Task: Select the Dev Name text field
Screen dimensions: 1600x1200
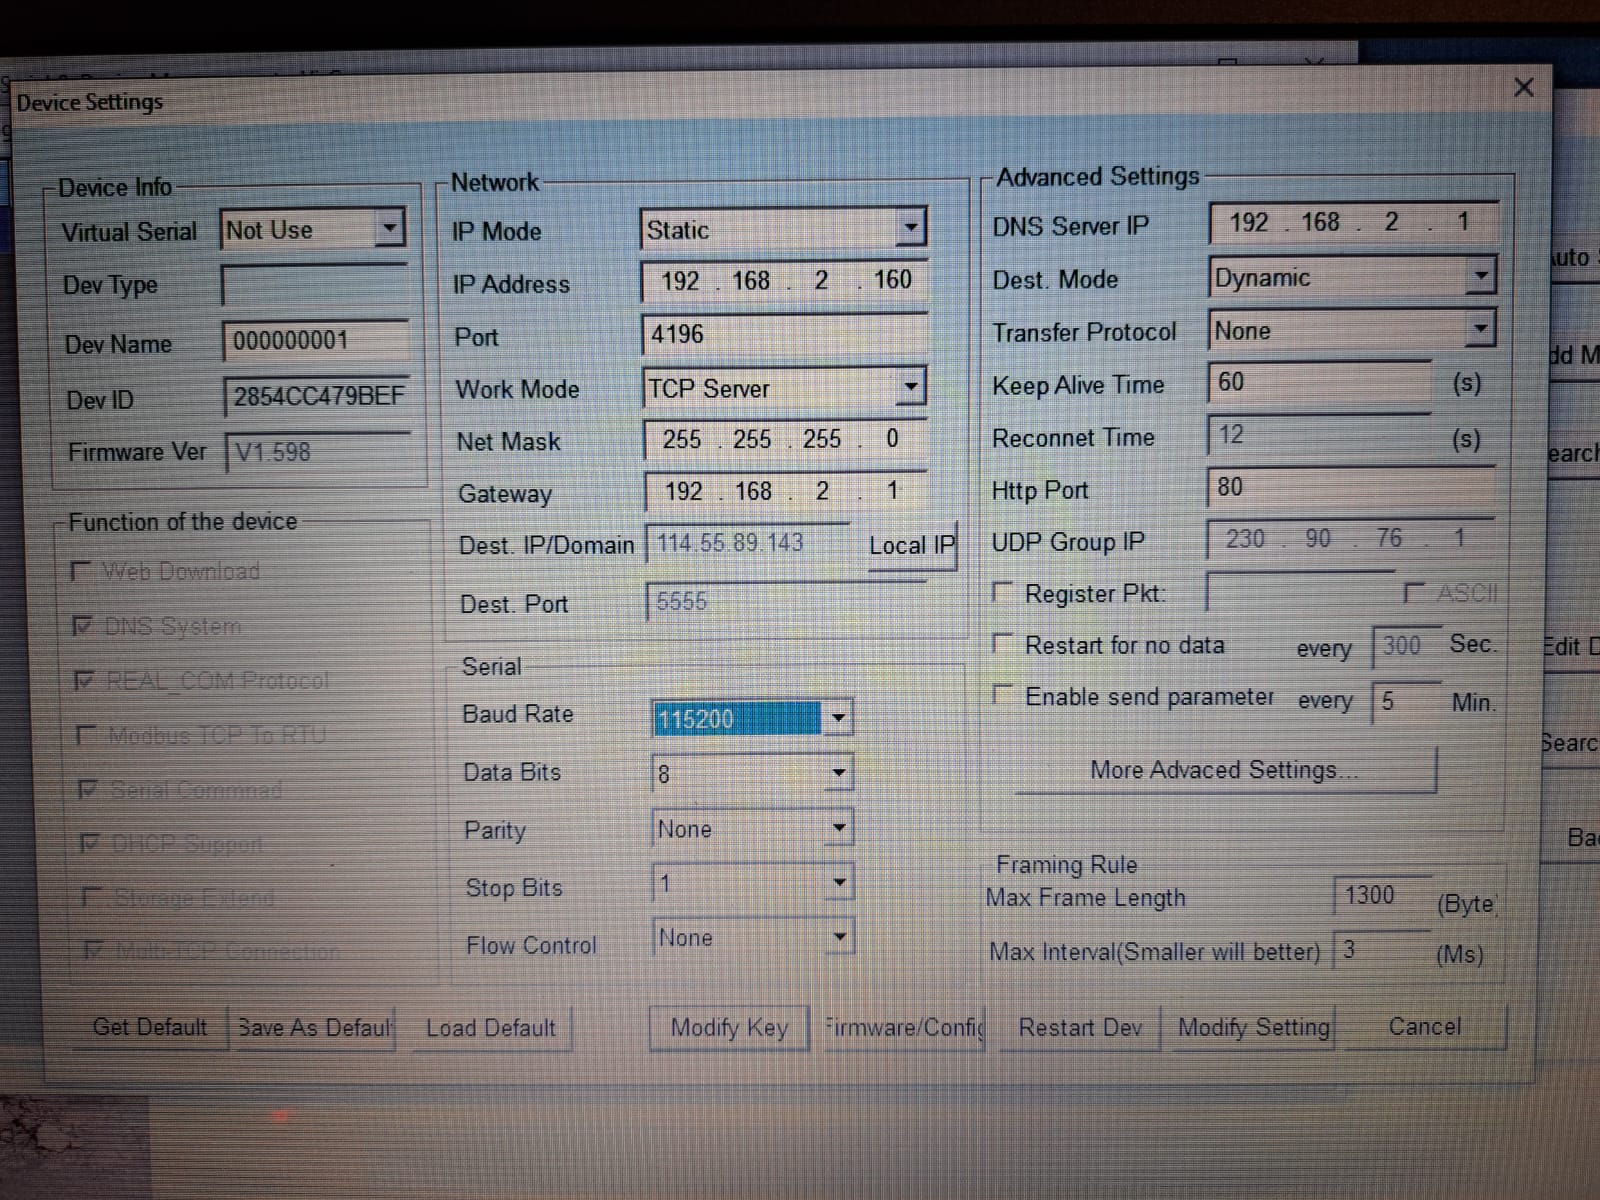Action: (x=315, y=341)
